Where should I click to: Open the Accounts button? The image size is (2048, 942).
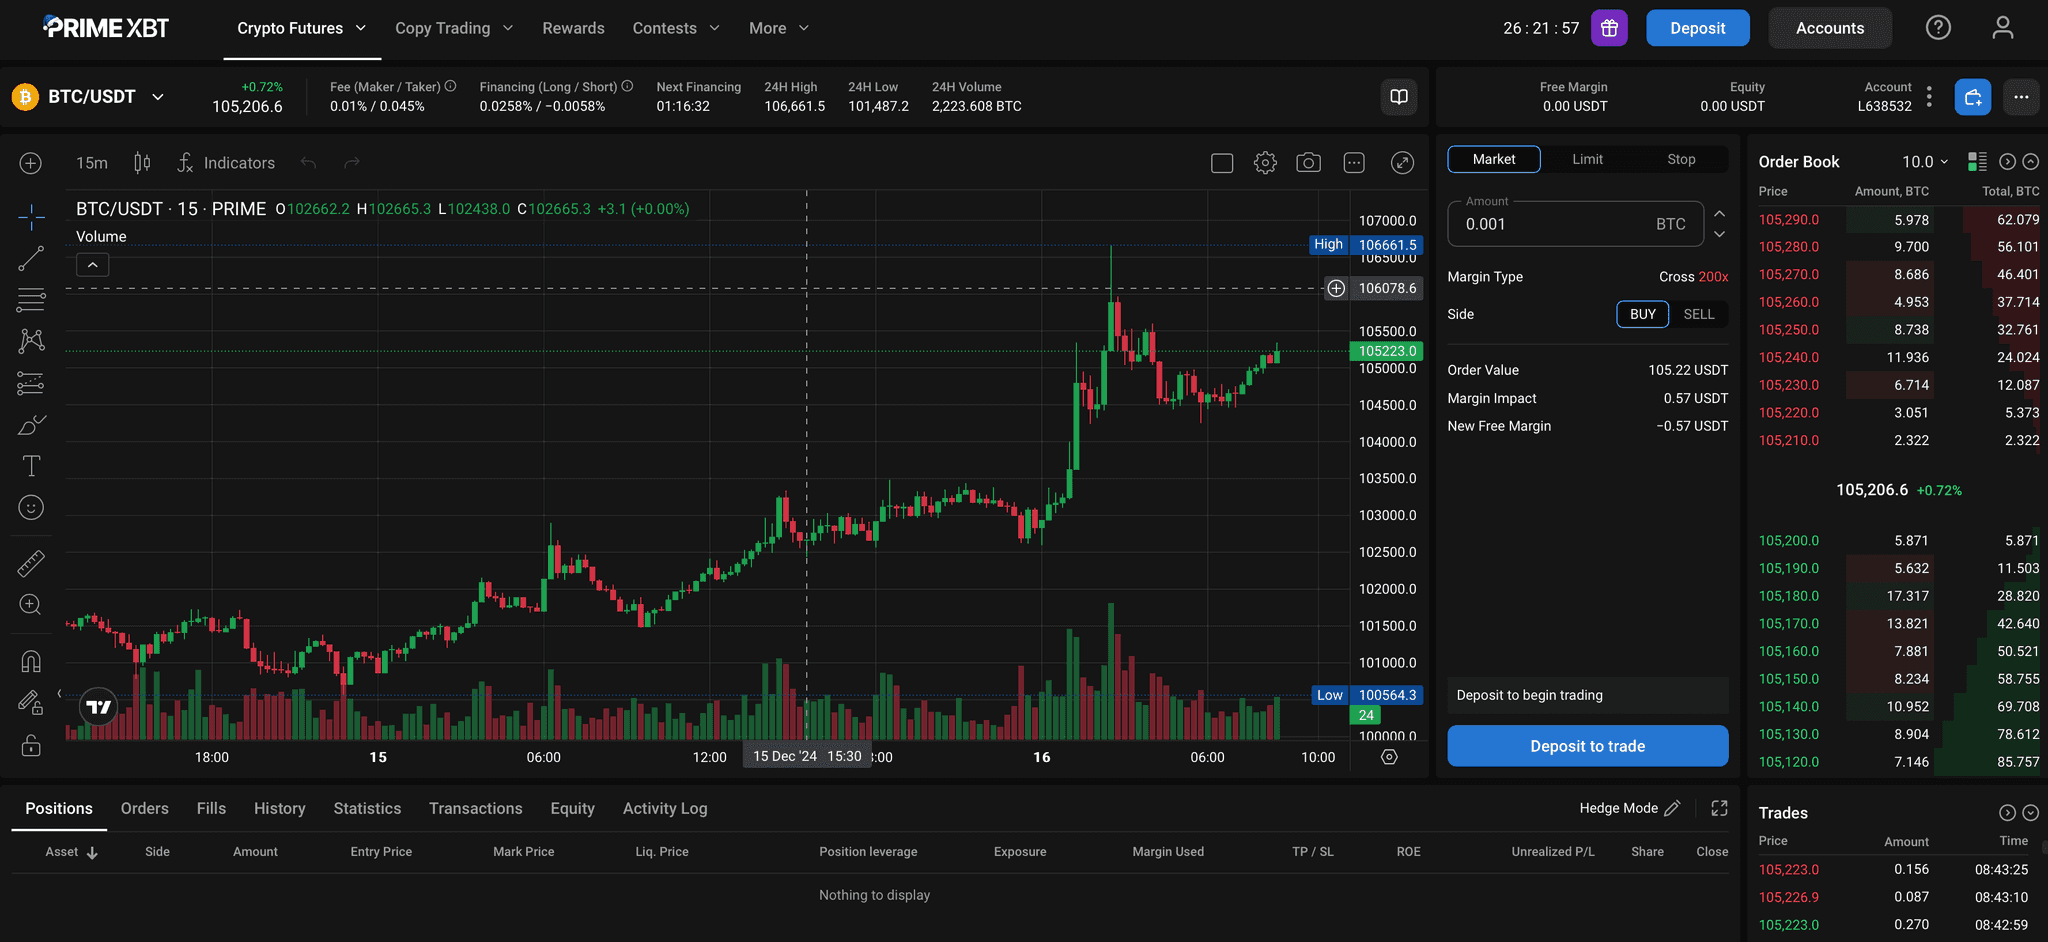pos(1829,28)
